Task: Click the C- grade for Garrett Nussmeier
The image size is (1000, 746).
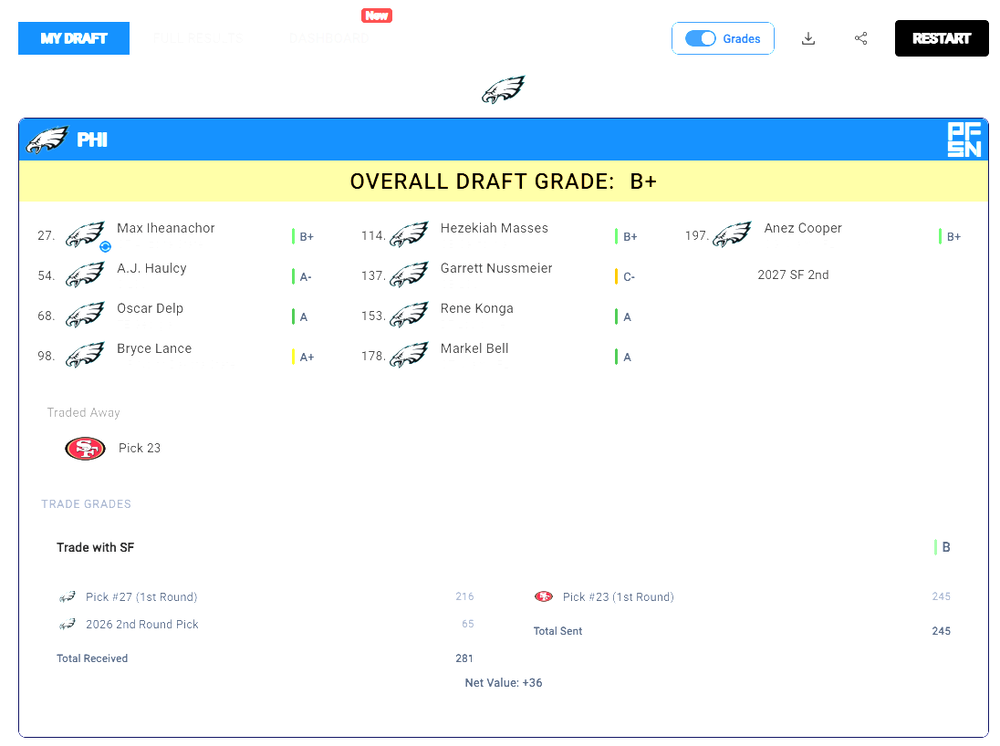Action: click(629, 277)
